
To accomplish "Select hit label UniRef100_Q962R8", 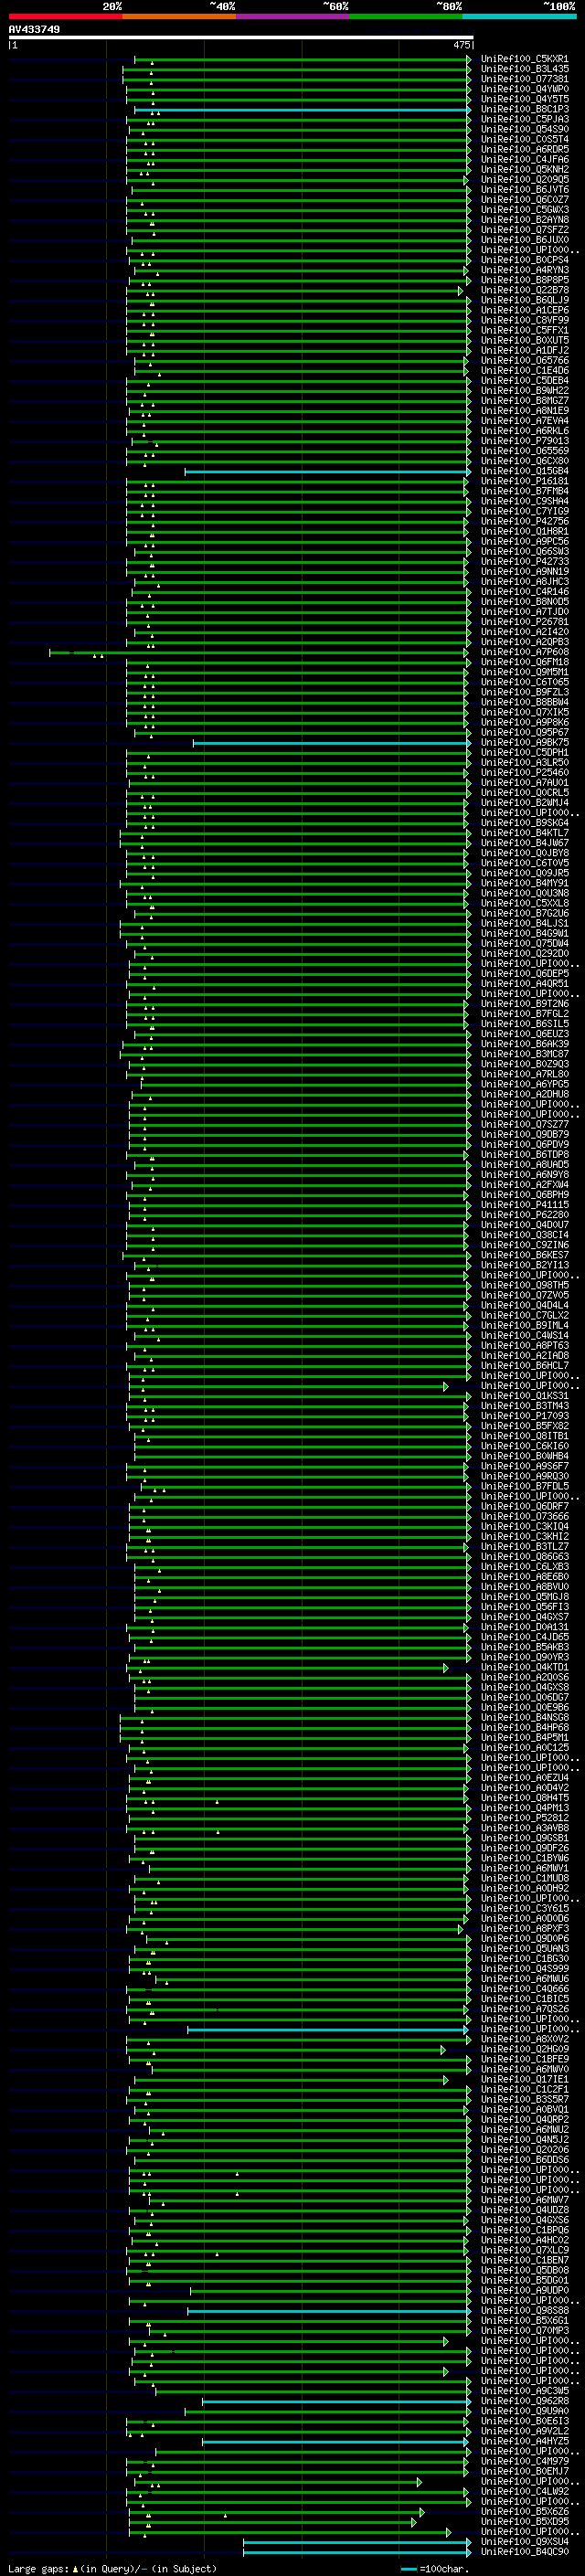I will pos(524,2401).
